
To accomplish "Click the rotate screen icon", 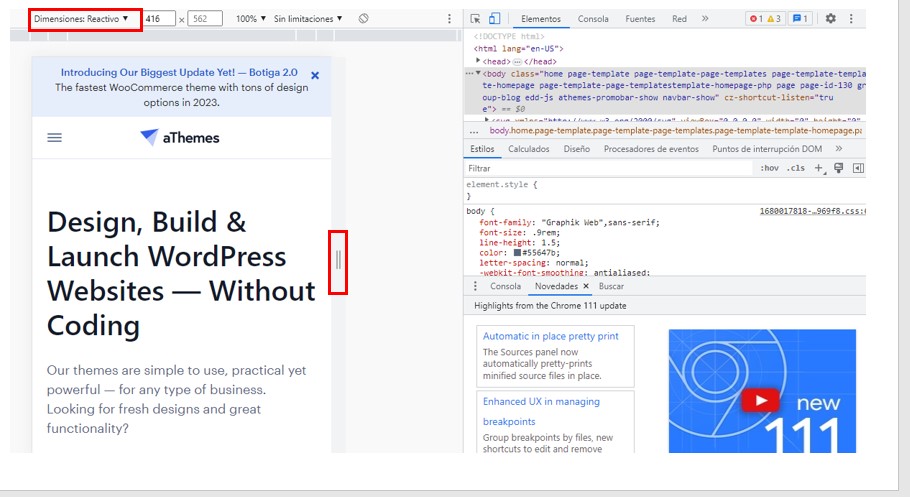I will point(363,19).
